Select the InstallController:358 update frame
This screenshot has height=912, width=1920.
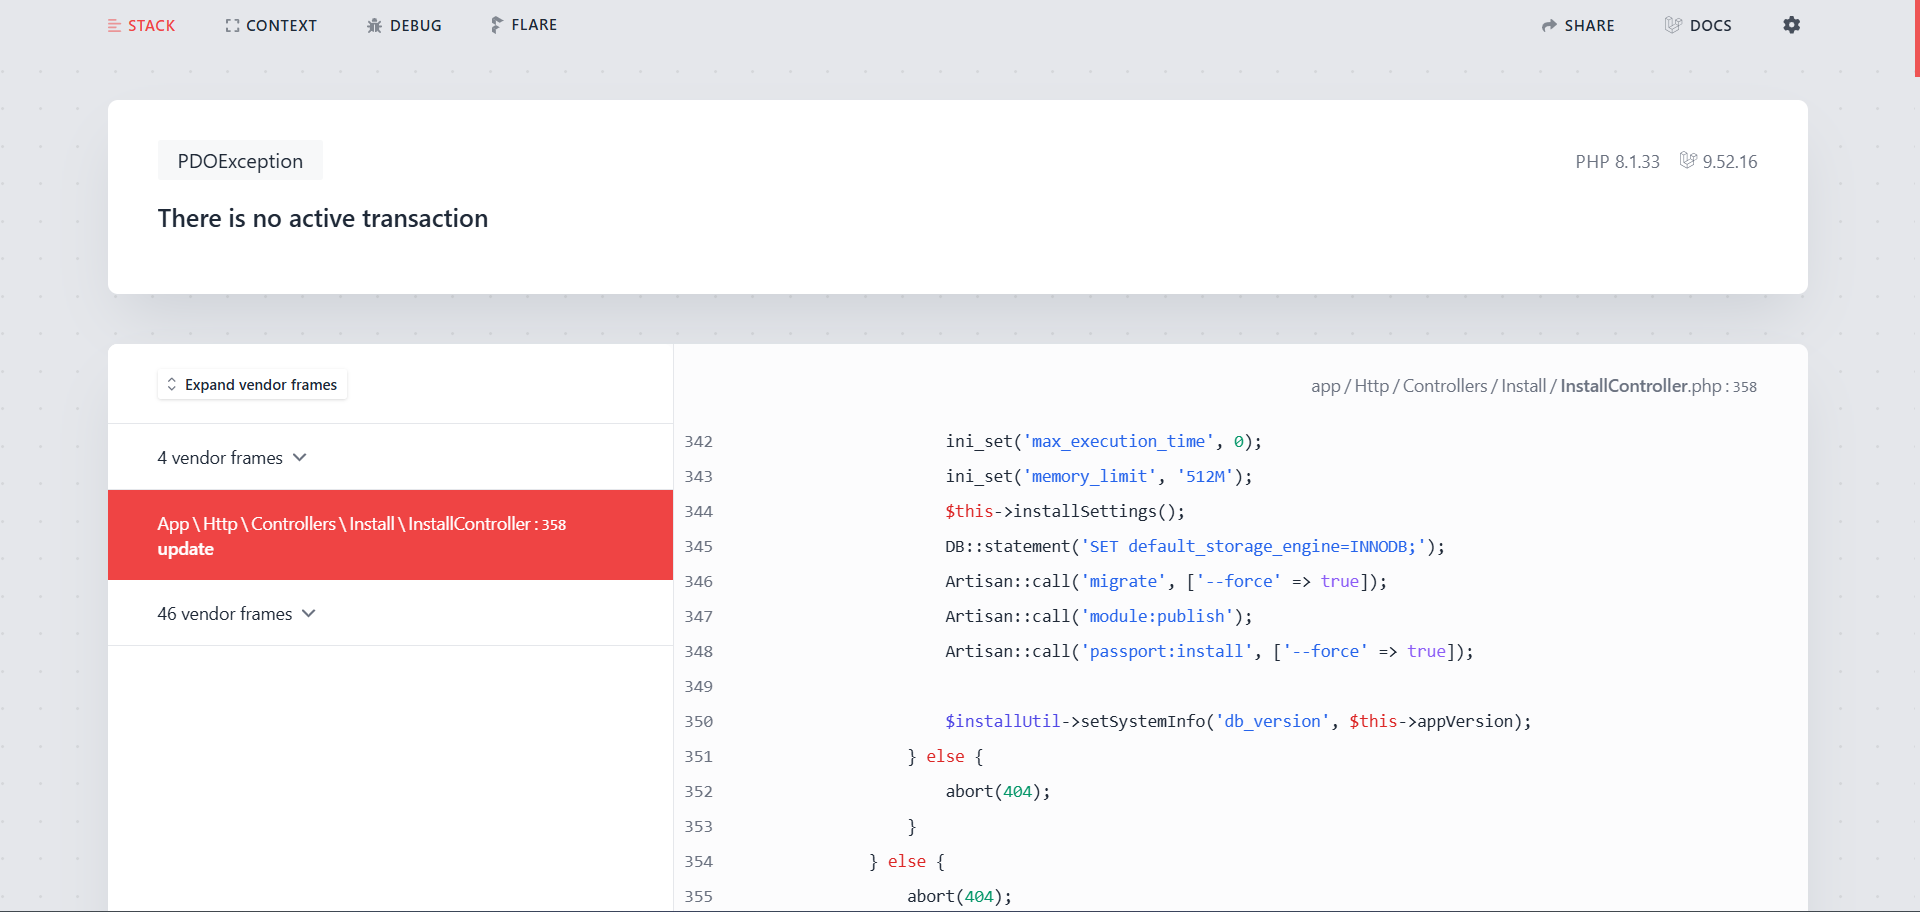click(390, 535)
